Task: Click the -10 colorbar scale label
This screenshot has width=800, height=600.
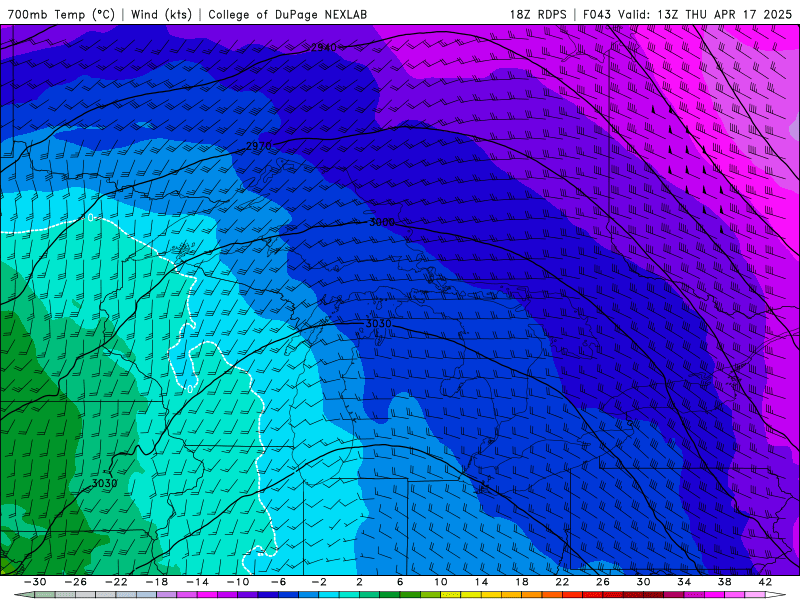Action: [238, 582]
